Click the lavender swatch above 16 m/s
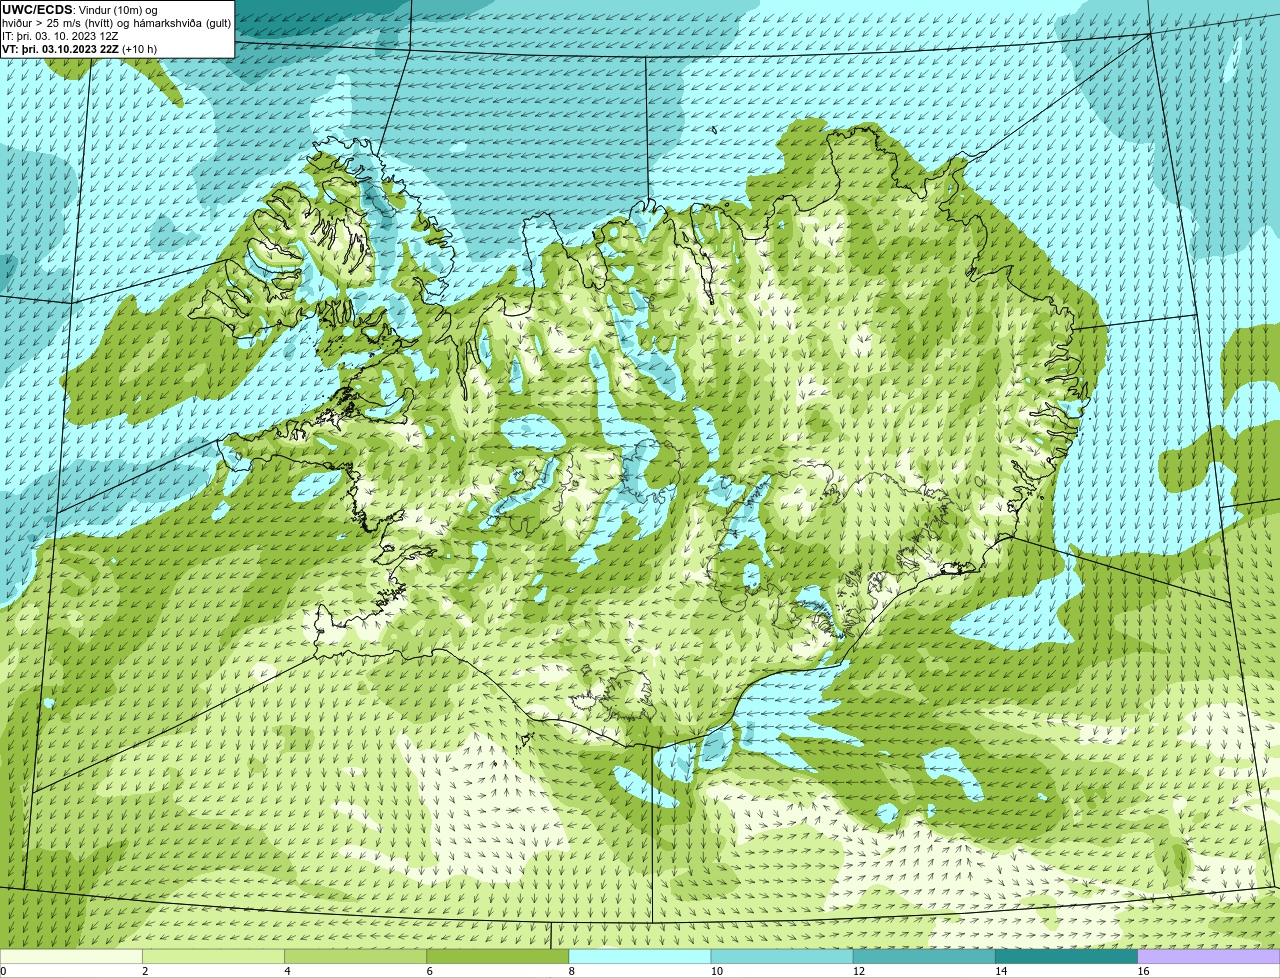This screenshot has height=978, width=1280. (1208, 957)
